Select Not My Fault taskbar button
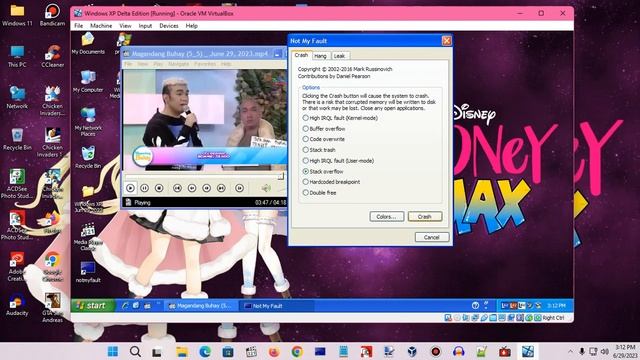The height and width of the screenshot is (360, 640). click(x=277, y=306)
